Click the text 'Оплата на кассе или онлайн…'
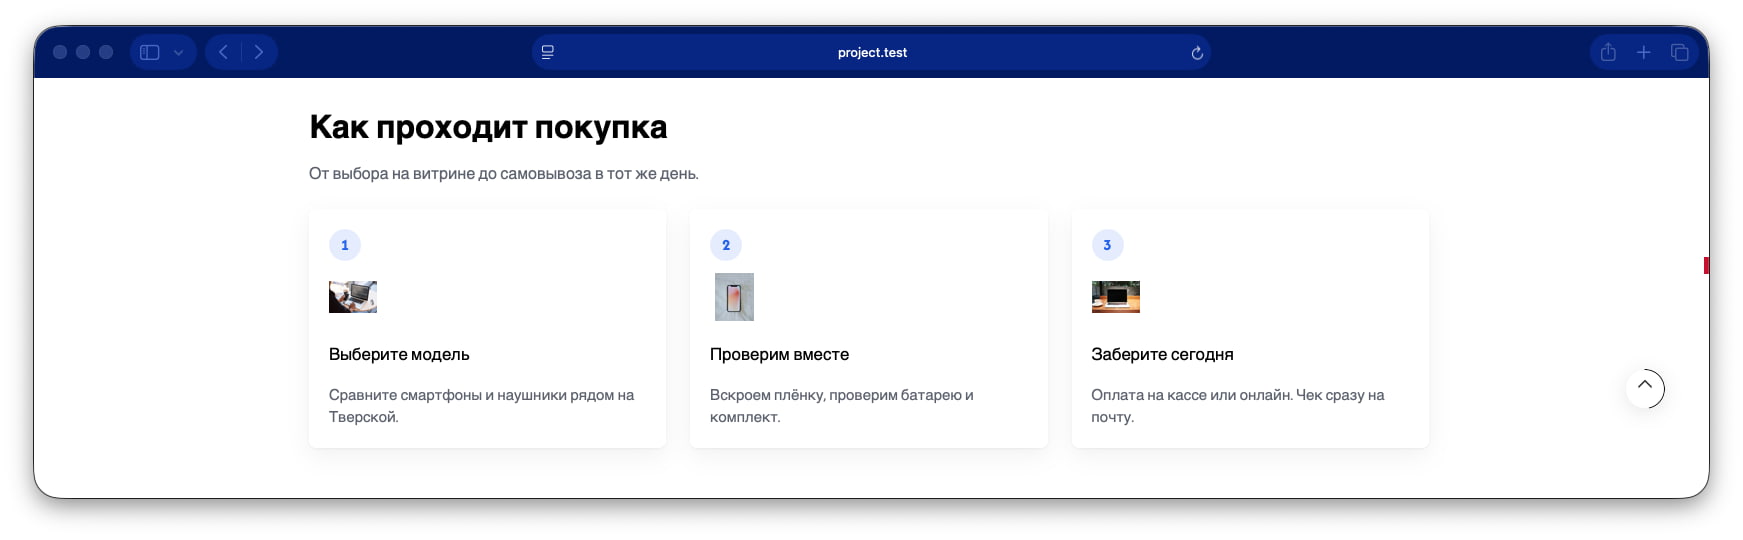This screenshot has height=540, width=1743. pyautogui.click(x=1238, y=406)
